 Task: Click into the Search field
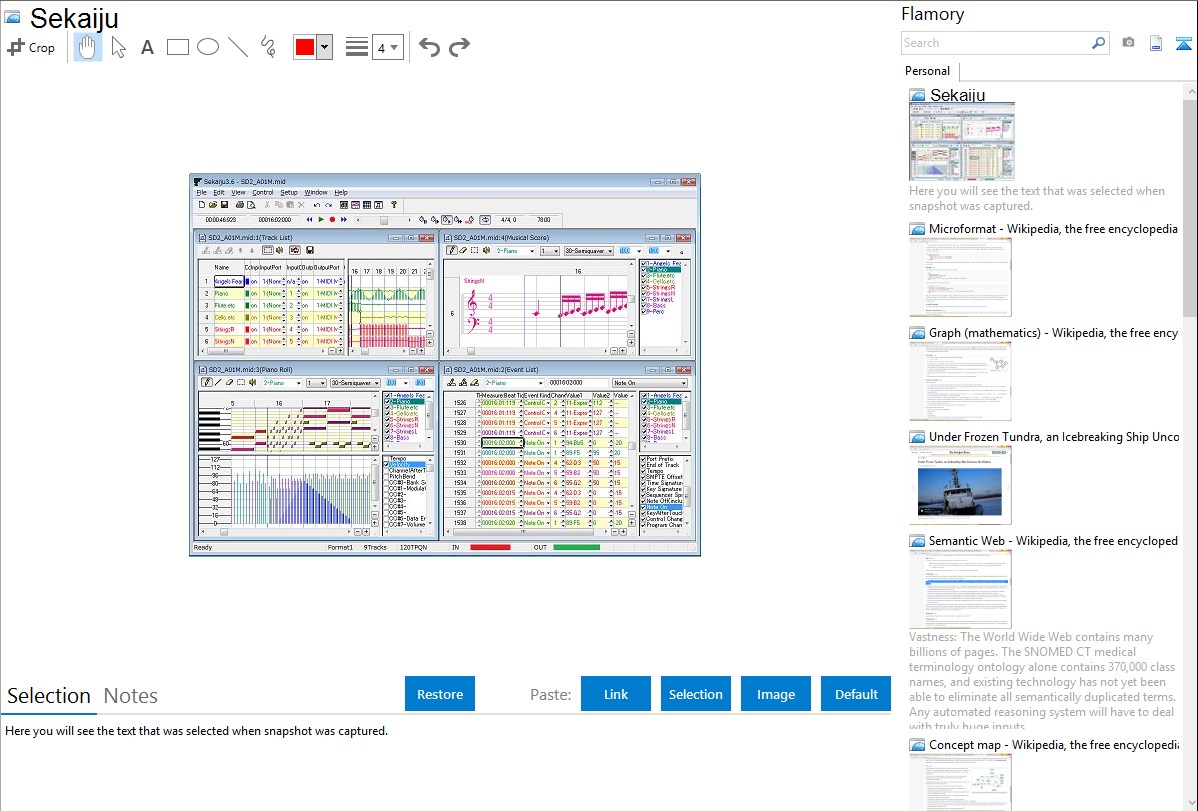tap(995, 43)
